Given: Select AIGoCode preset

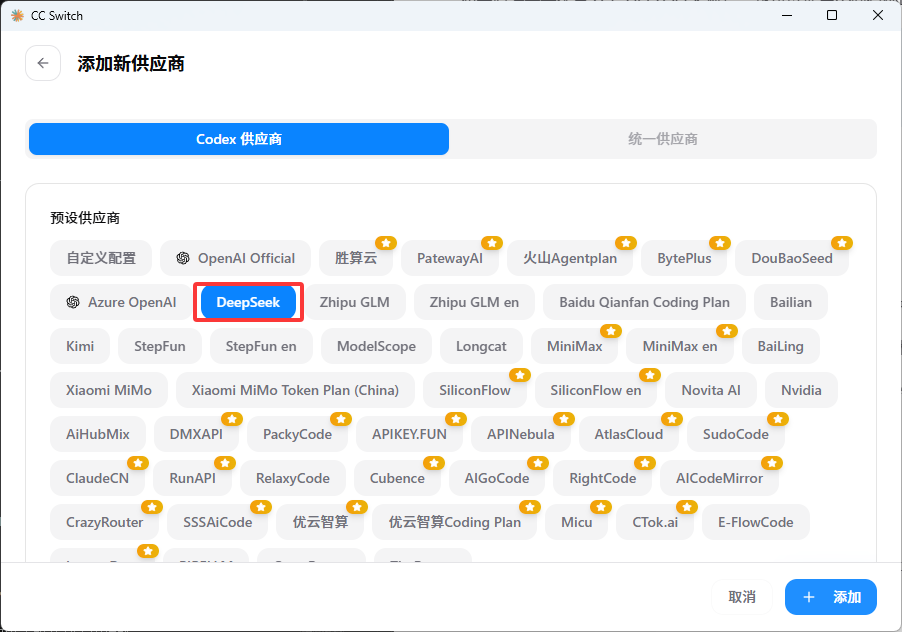Looking at the screenshot, I should click(497, 478).
